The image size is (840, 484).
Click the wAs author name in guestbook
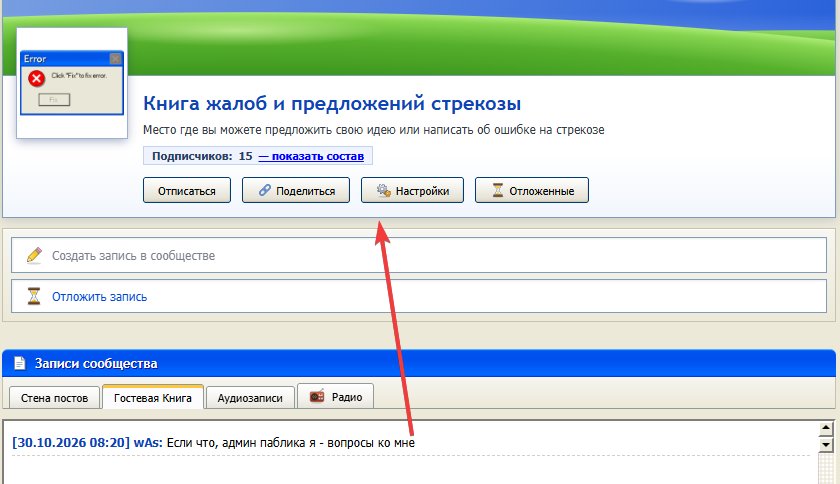coord(147,443)
